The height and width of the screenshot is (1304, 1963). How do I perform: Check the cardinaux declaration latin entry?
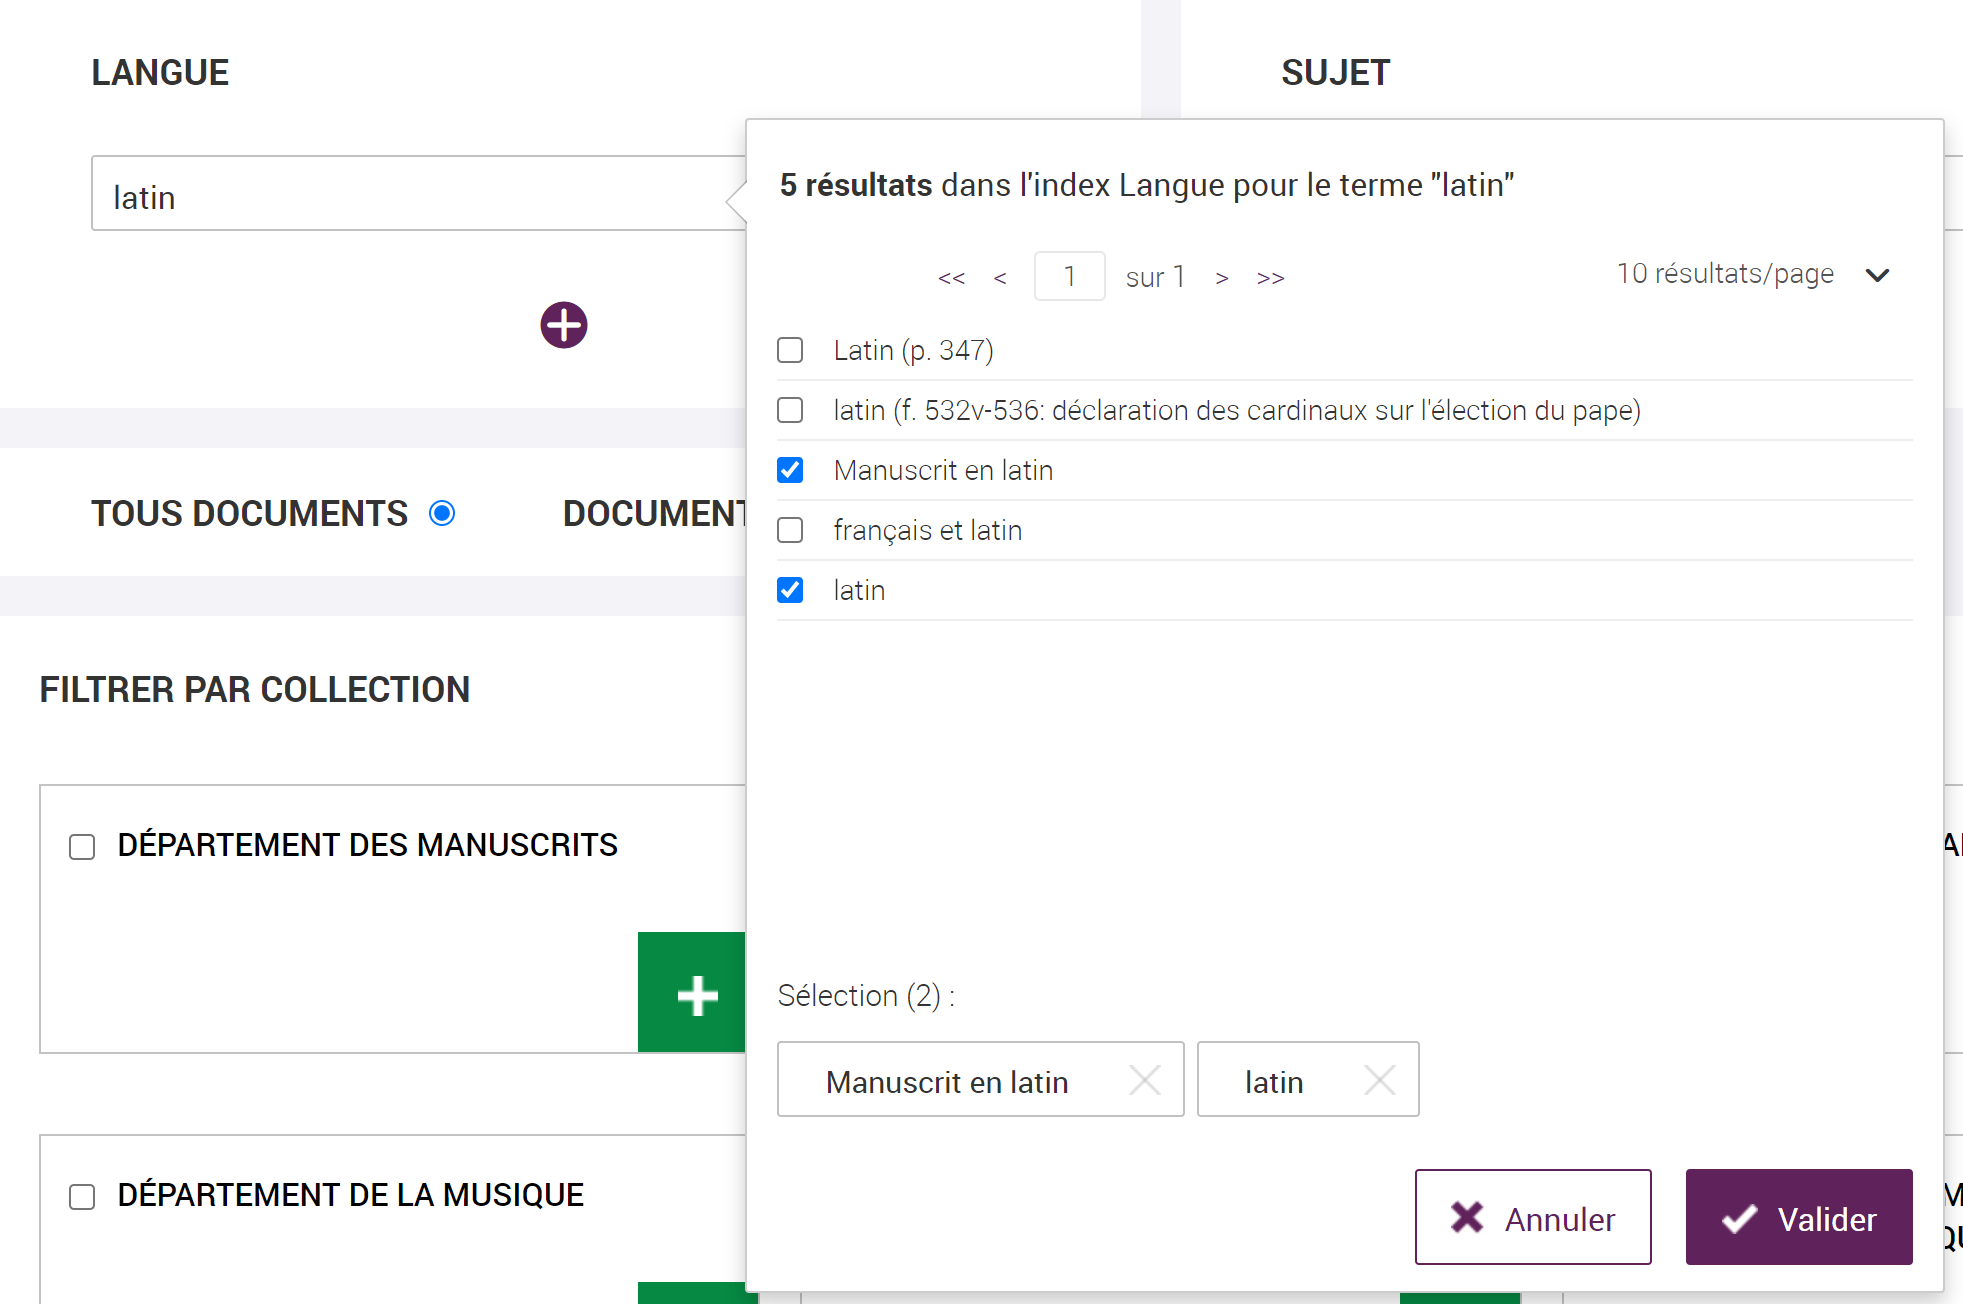(790, 410)
